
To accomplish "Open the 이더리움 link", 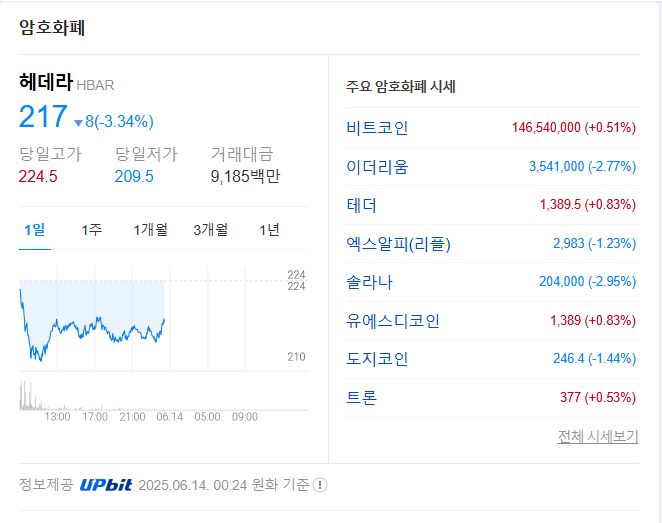I will coord(377,167).
